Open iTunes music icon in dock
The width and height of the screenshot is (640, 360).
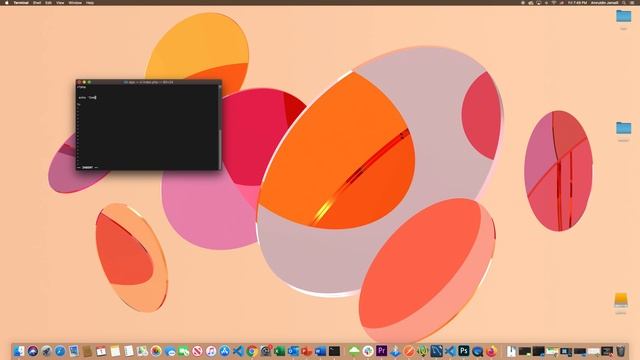coord(211,351)
